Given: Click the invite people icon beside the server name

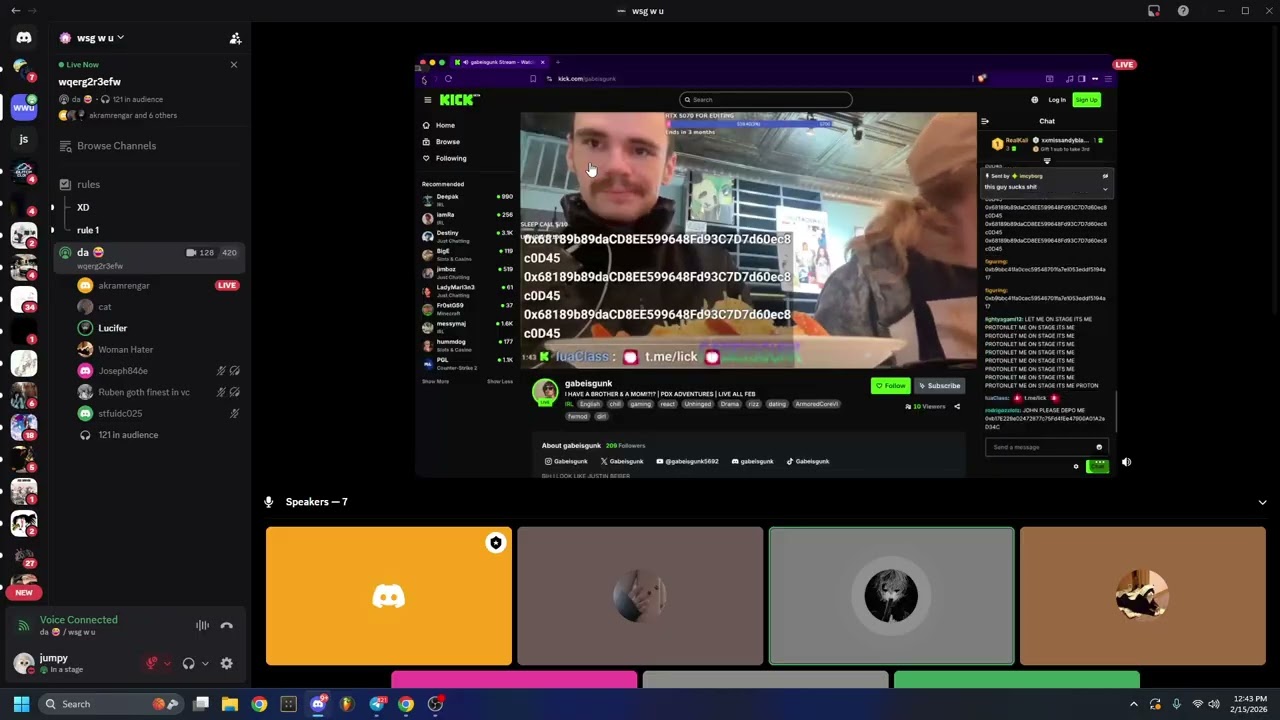Looking at the screenshot, I should pos(235,38).
